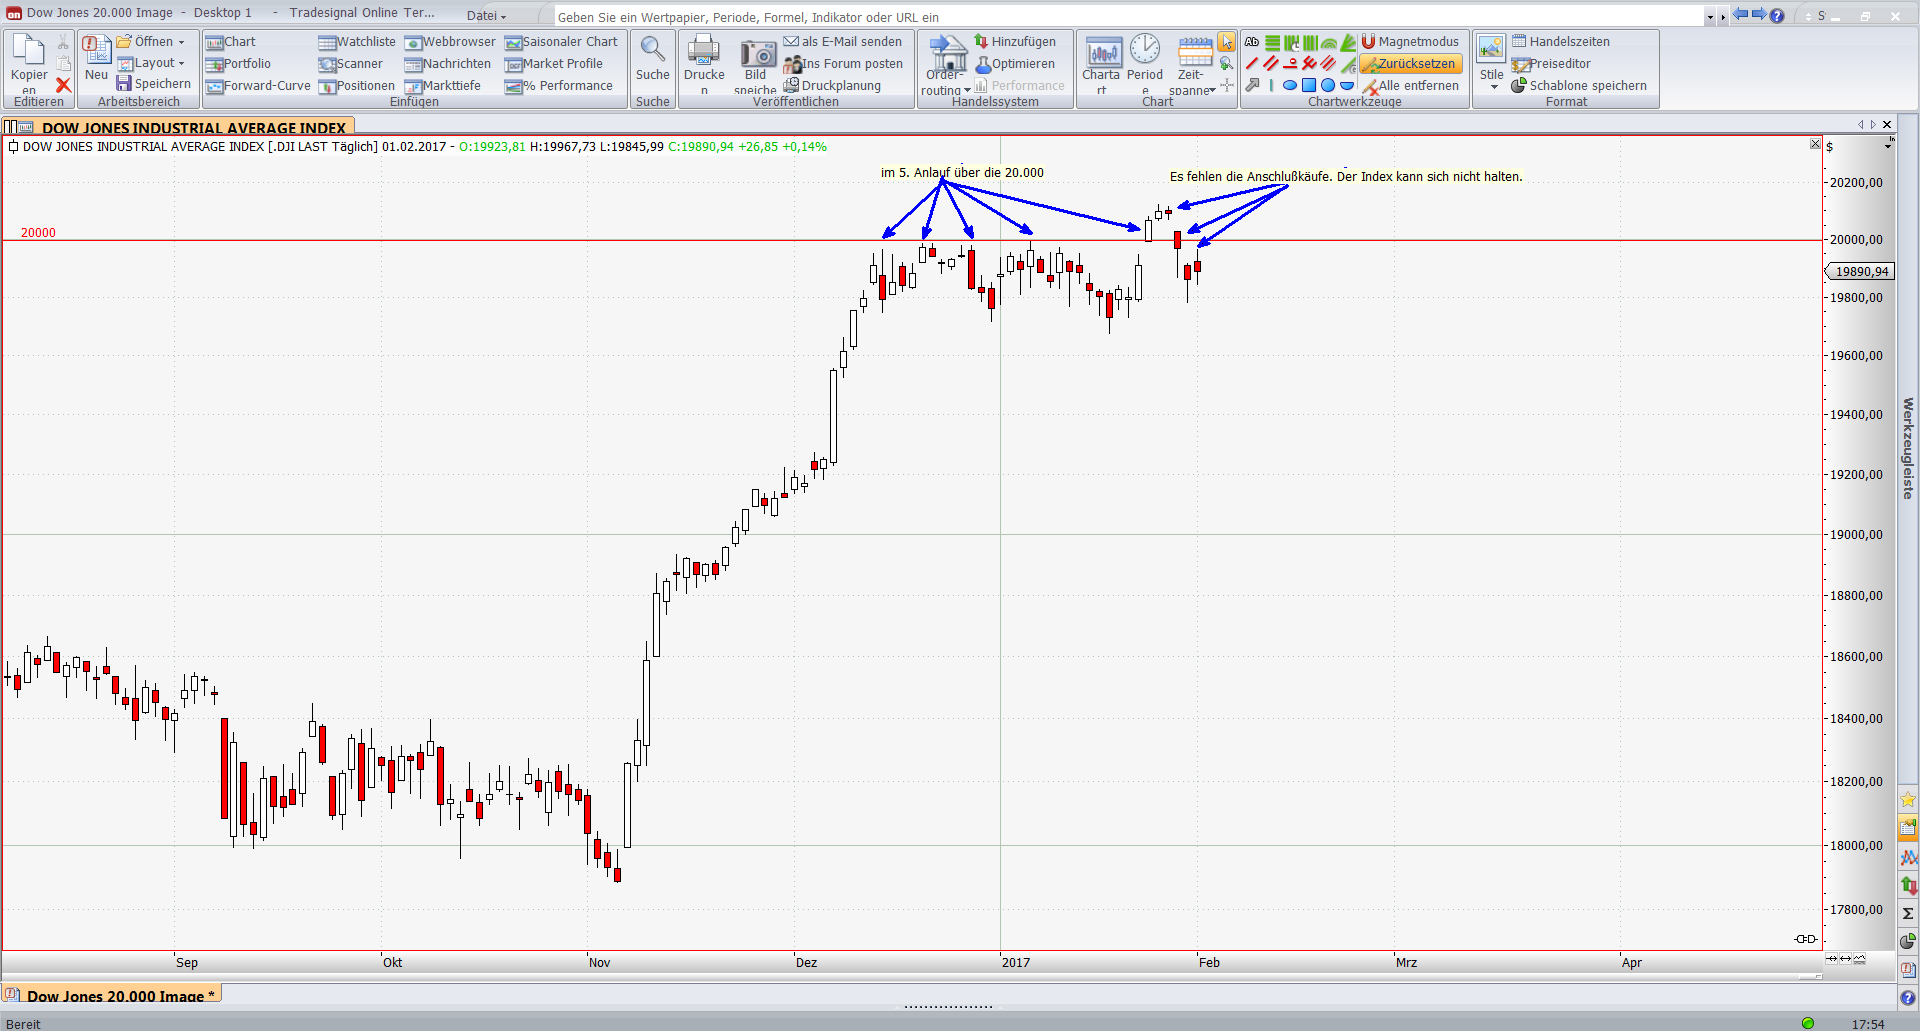This screenshot has height=1031, width=1920.
Task: Expand the Öffnen dropdown
Action: pyautogui.click(x=181, y=42)
